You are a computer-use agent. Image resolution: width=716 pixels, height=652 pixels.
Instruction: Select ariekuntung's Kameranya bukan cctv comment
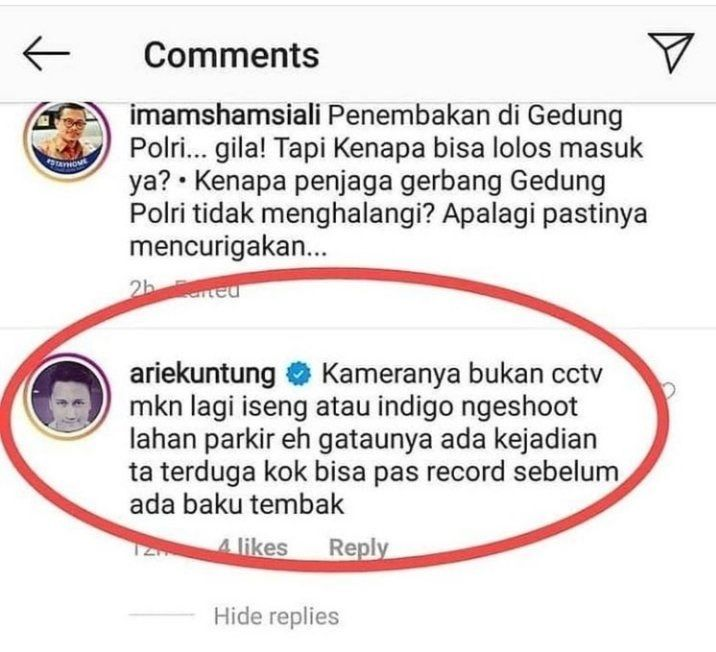click(374, 439)
